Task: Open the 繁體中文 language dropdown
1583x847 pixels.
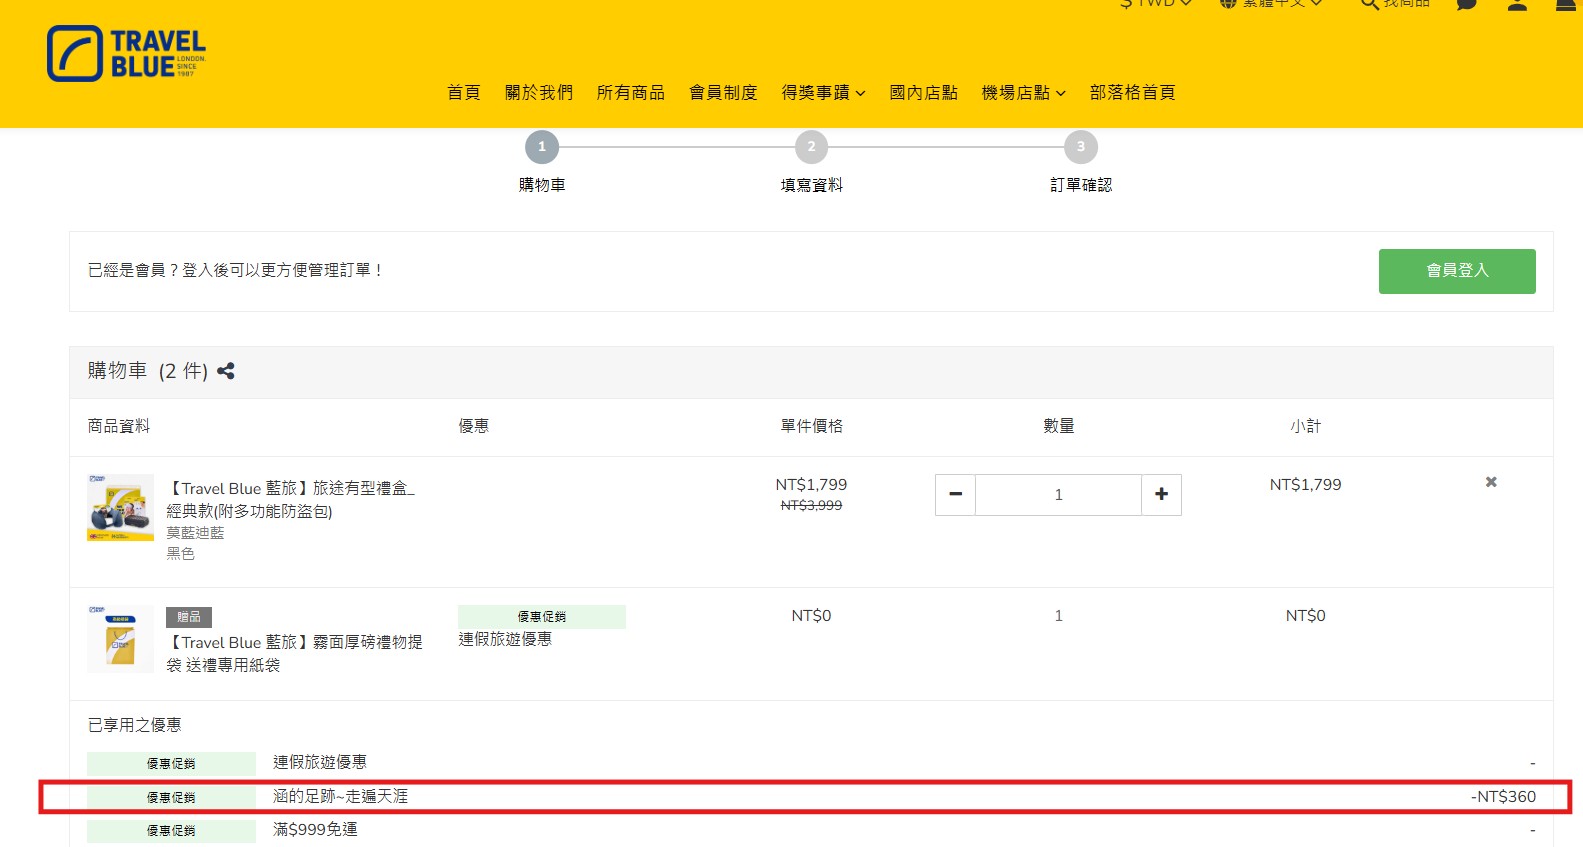Action: click(x=1272, y=4)
